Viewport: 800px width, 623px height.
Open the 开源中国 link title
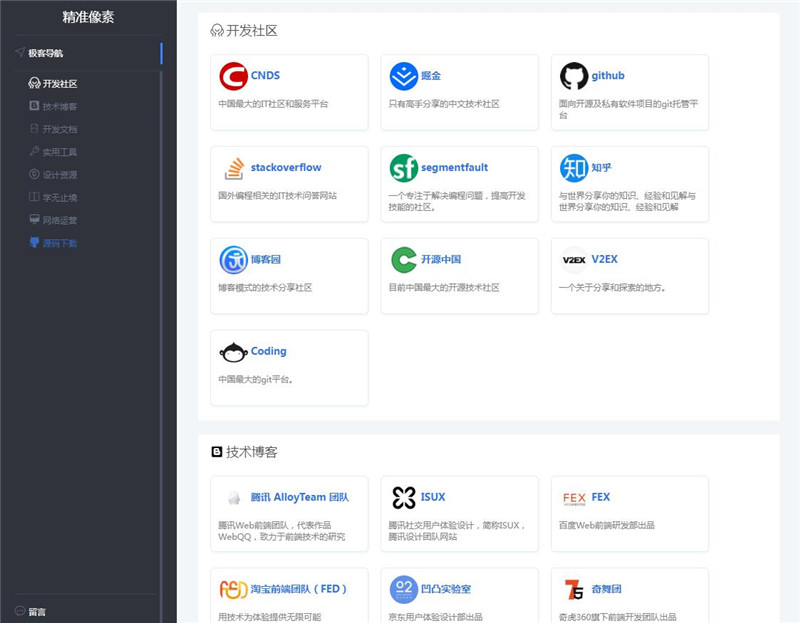click(440, 259)
